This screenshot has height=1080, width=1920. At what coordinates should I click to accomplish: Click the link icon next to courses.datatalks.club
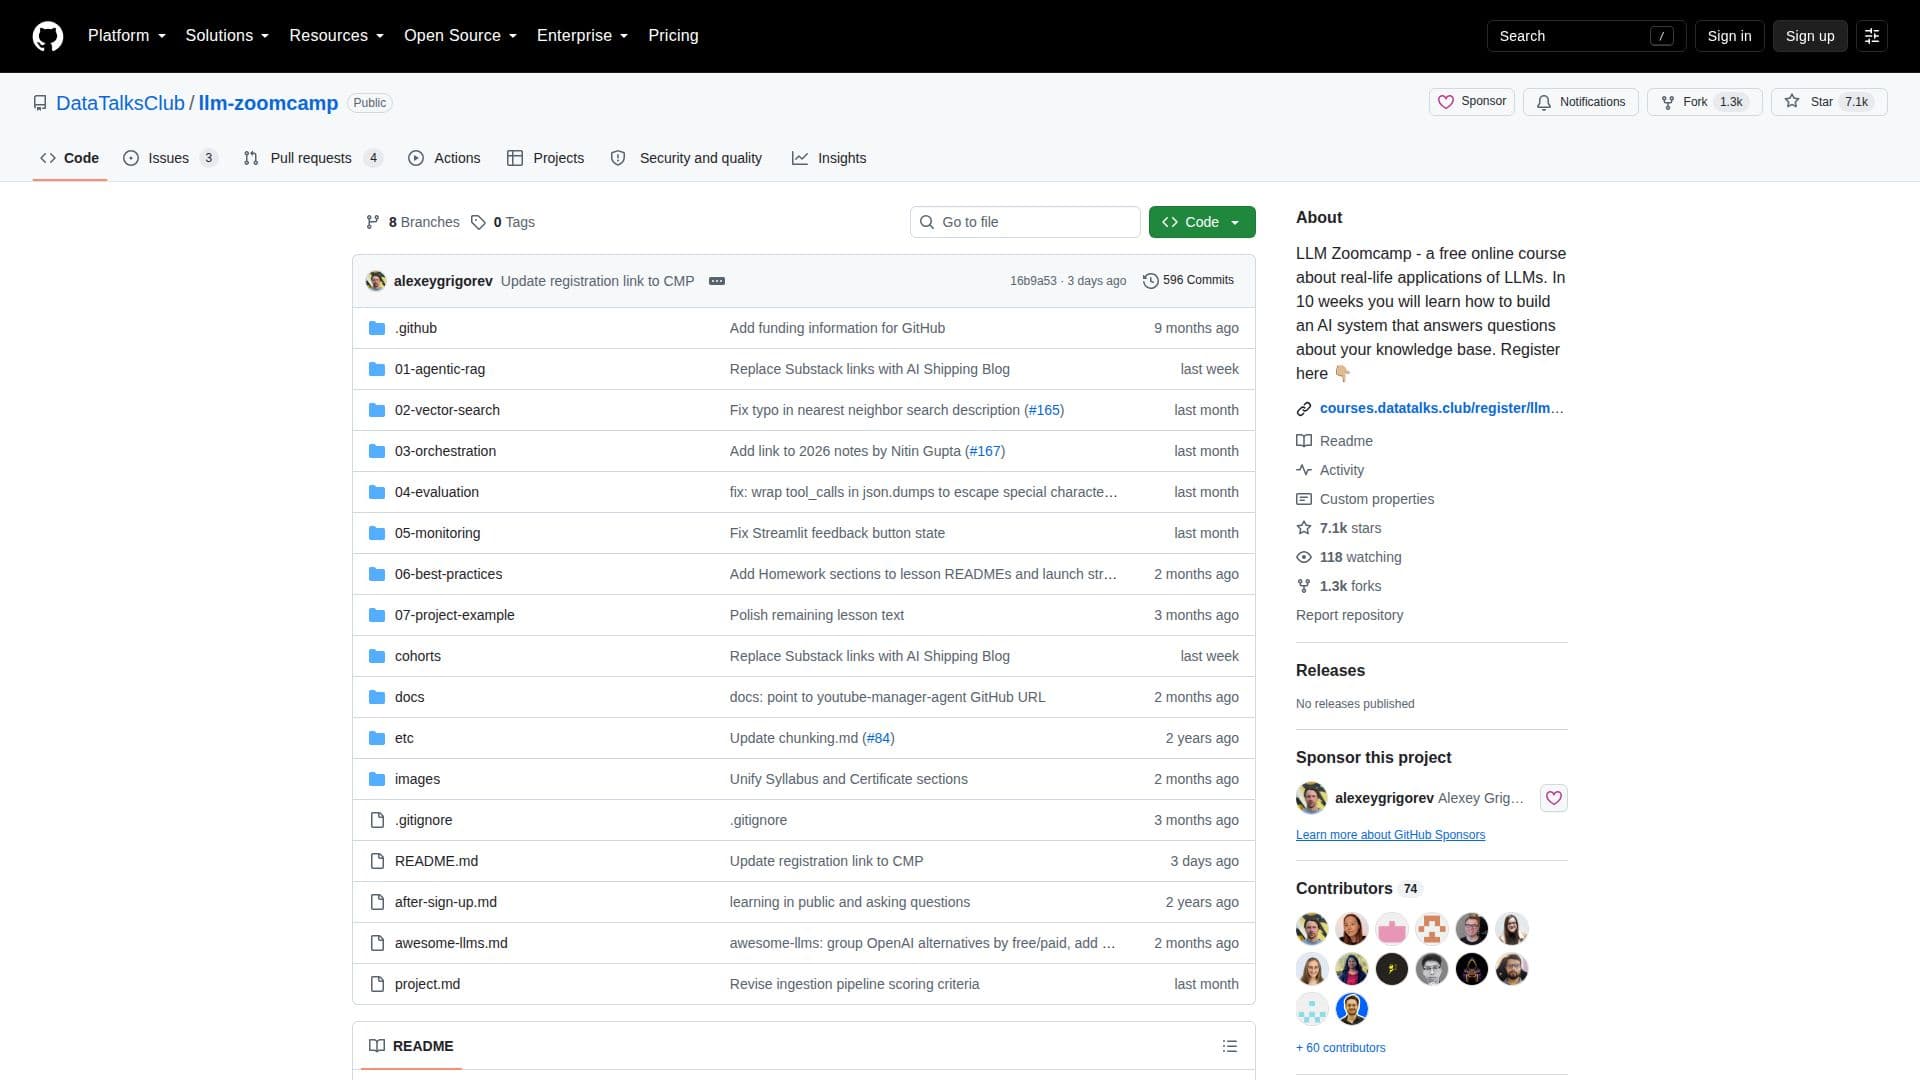(1304, 408)
